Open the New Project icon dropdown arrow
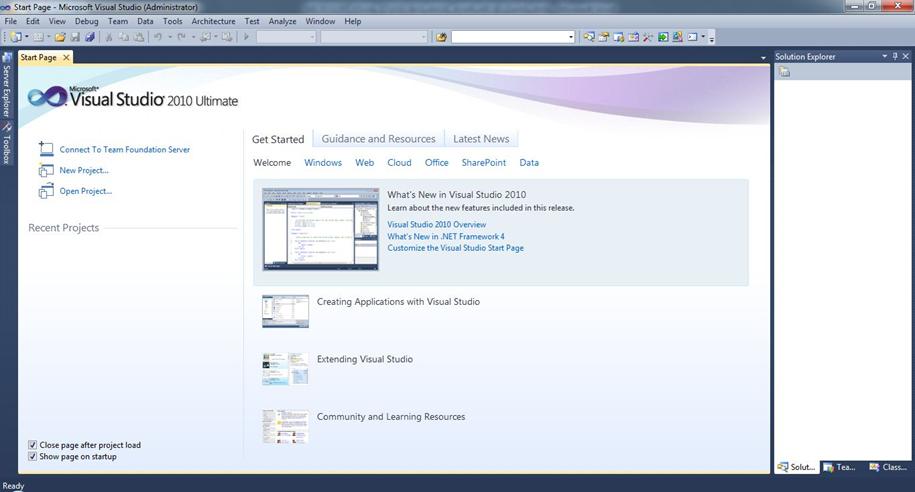915x492 pixels. (27, 37)
